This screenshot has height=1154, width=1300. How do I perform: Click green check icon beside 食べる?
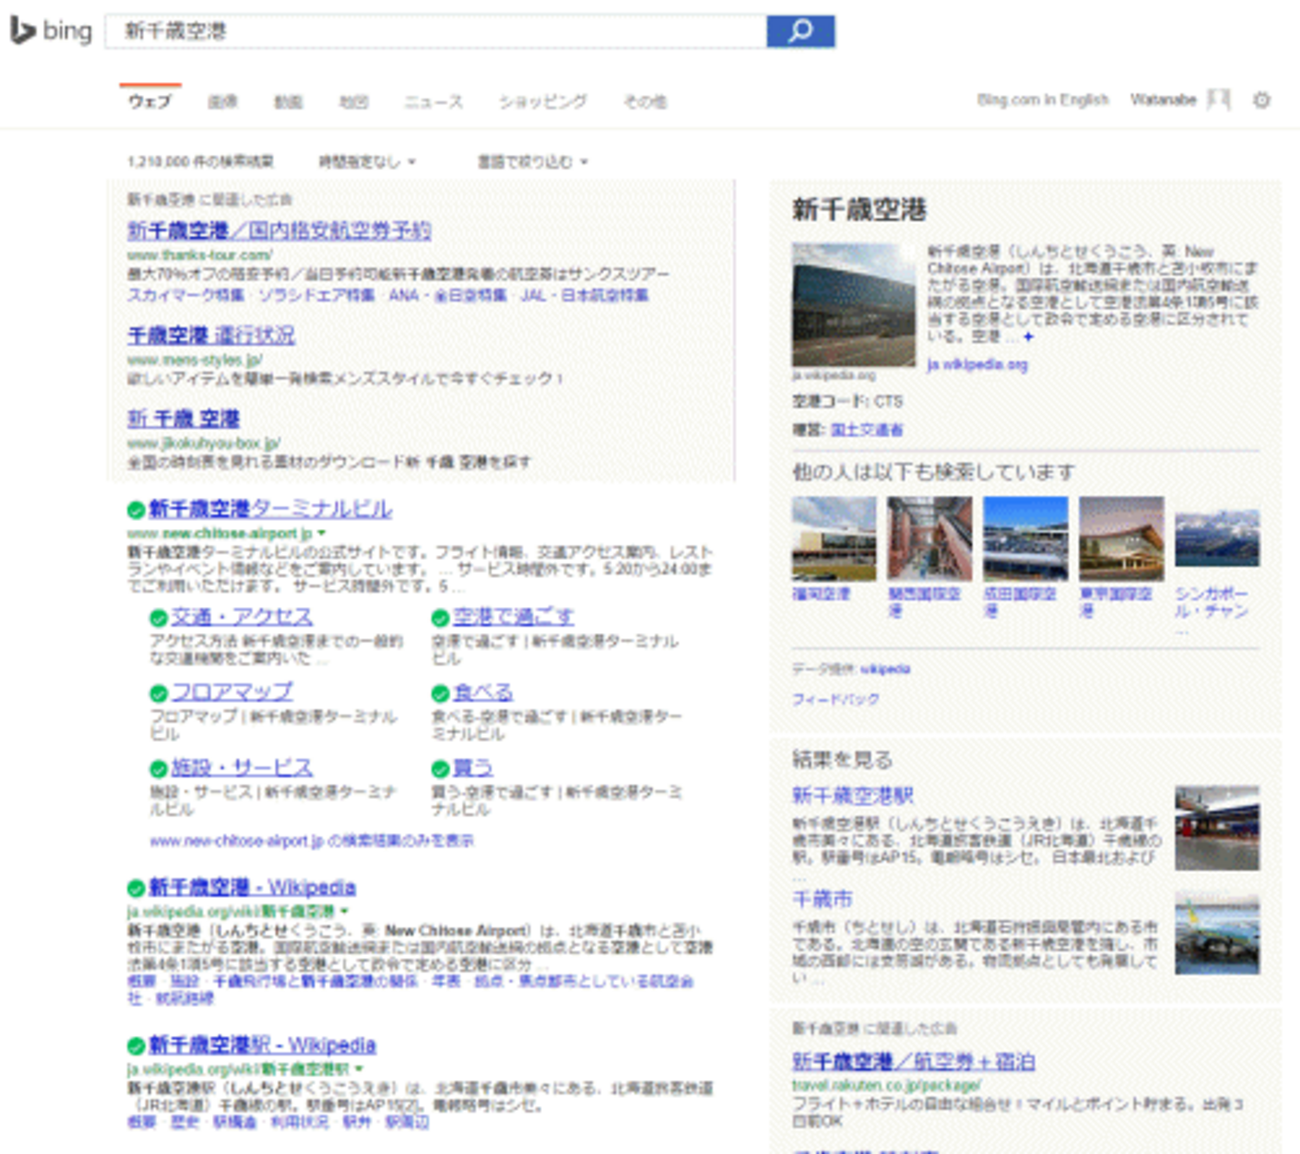pyautogui.click(x=440, y=693)
